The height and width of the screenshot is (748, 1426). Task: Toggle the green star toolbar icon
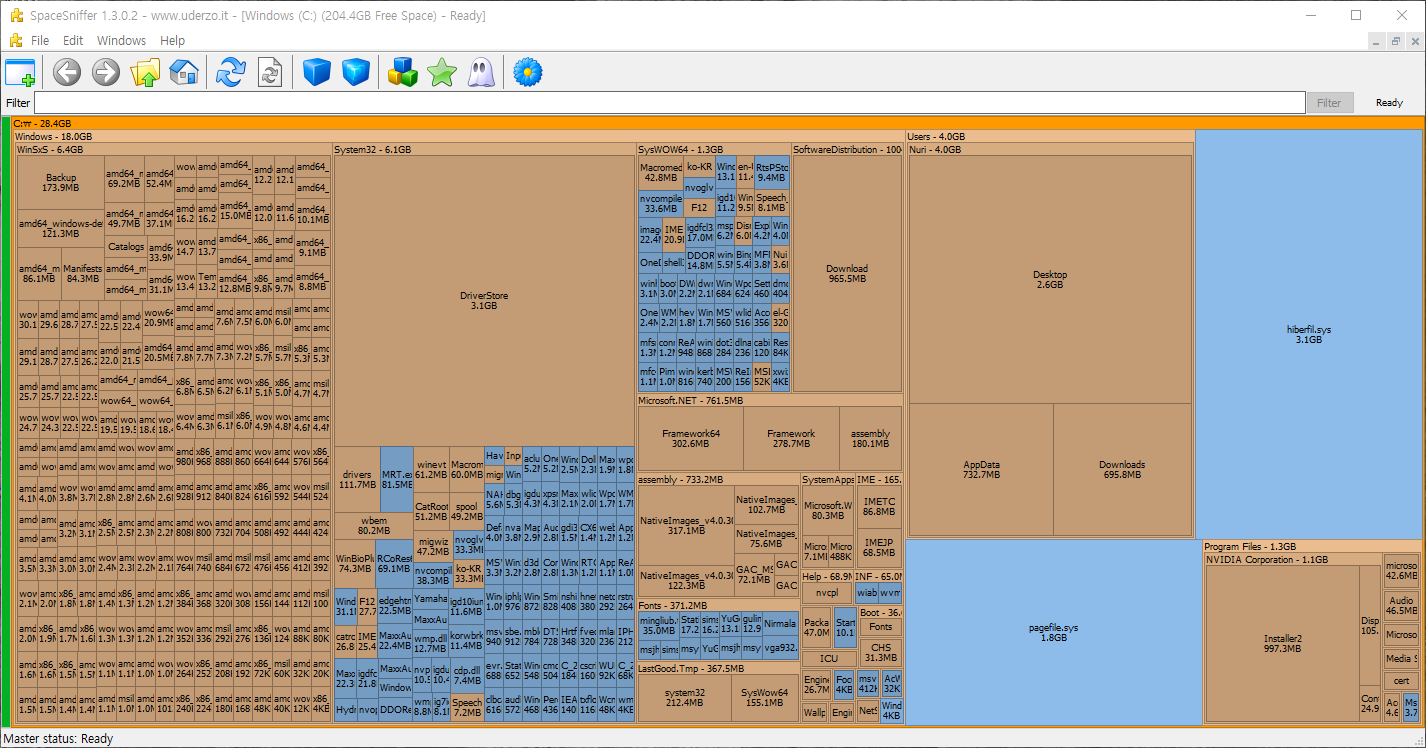[x=441, y=72]
